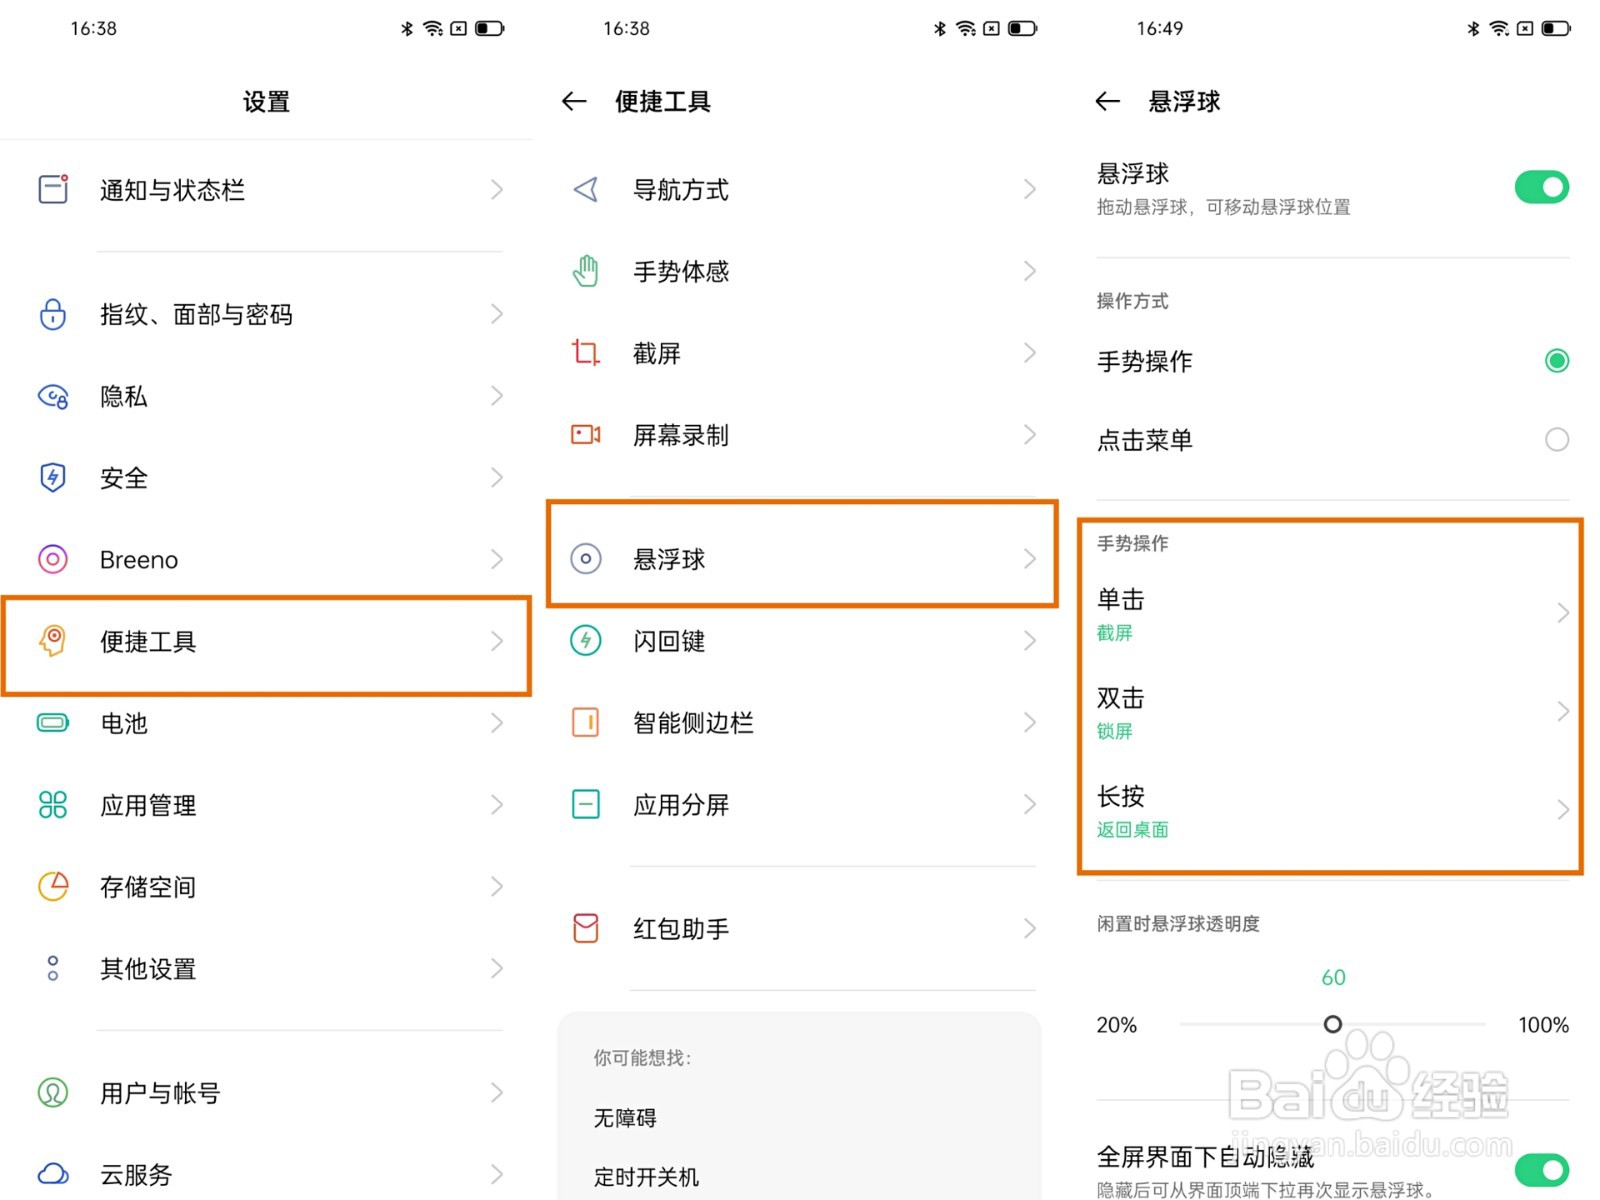Tap the 红包助手 red envelope icon
This screenshot has width=1600, height=1200.
(585, 928)
